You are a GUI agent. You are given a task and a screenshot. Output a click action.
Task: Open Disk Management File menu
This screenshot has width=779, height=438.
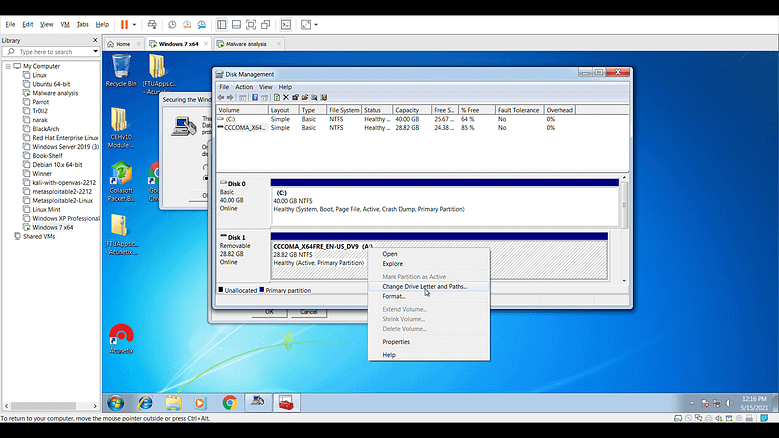(x=224, y=87)
